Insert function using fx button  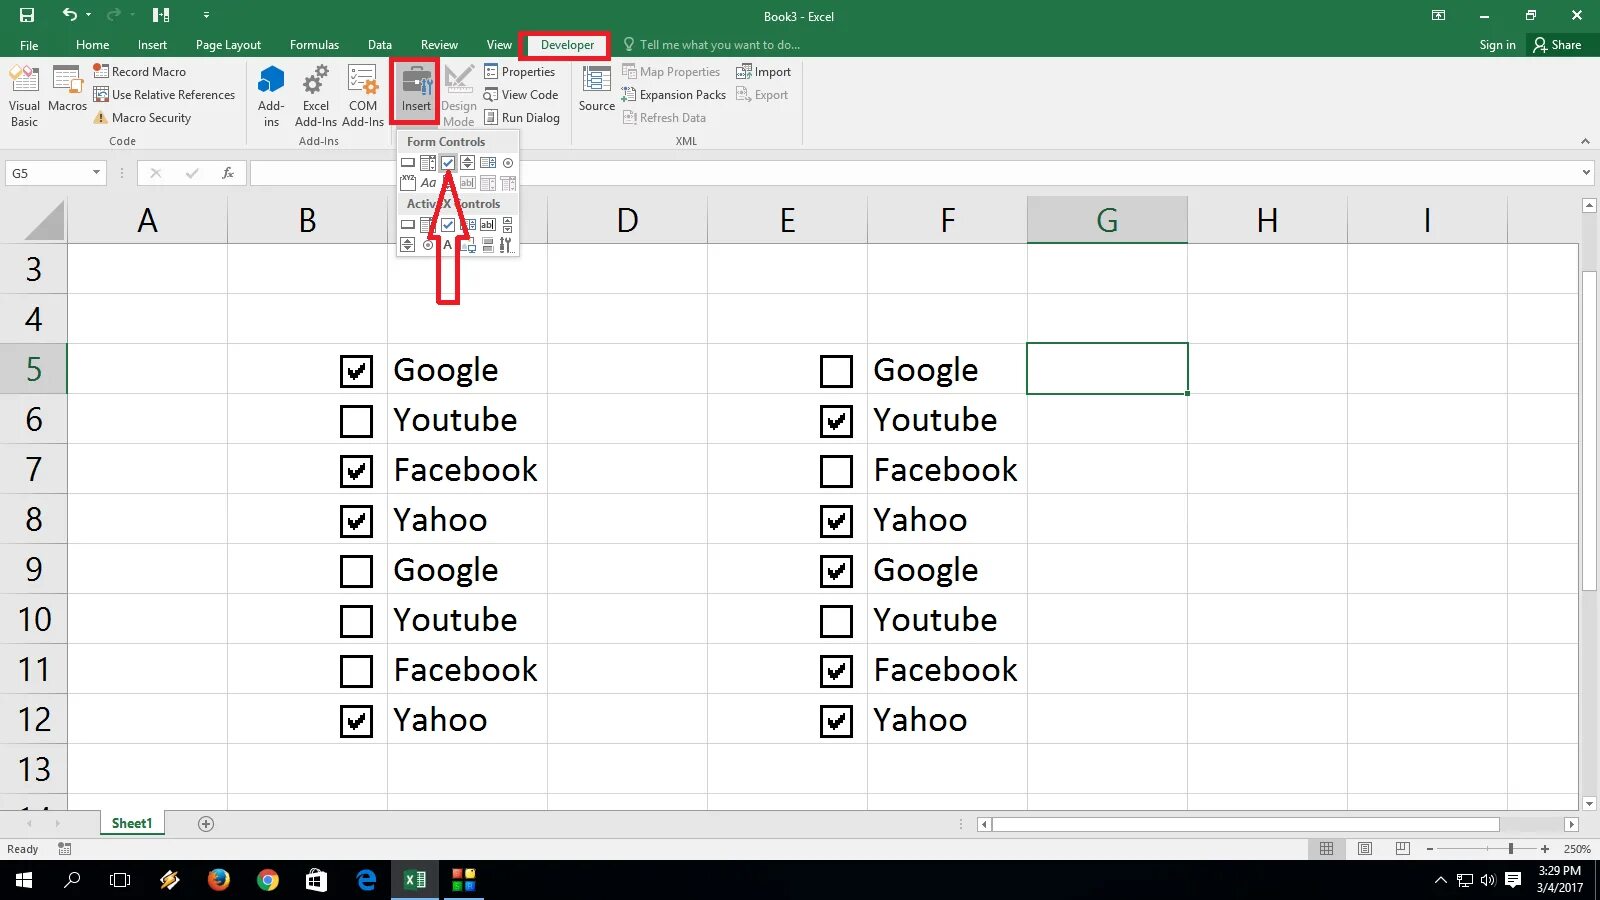tap(228, 173)
